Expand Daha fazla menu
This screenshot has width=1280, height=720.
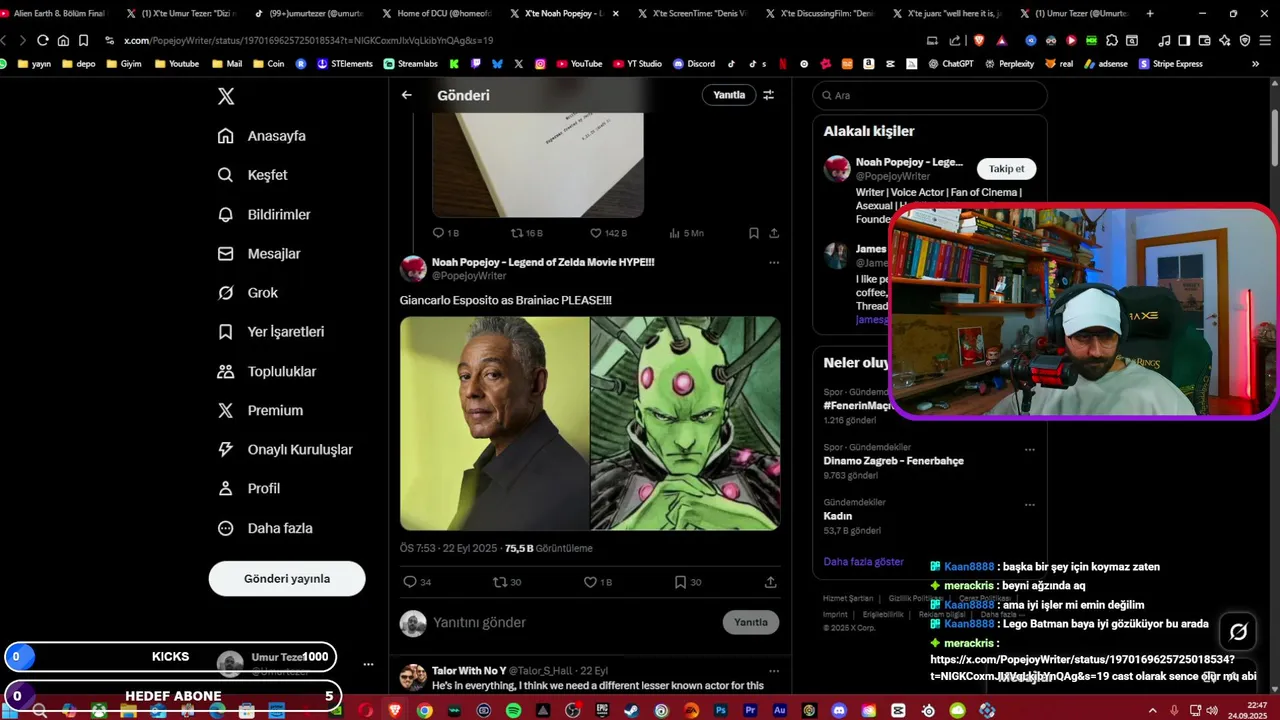pyautogui.click(x=265, y=528)
